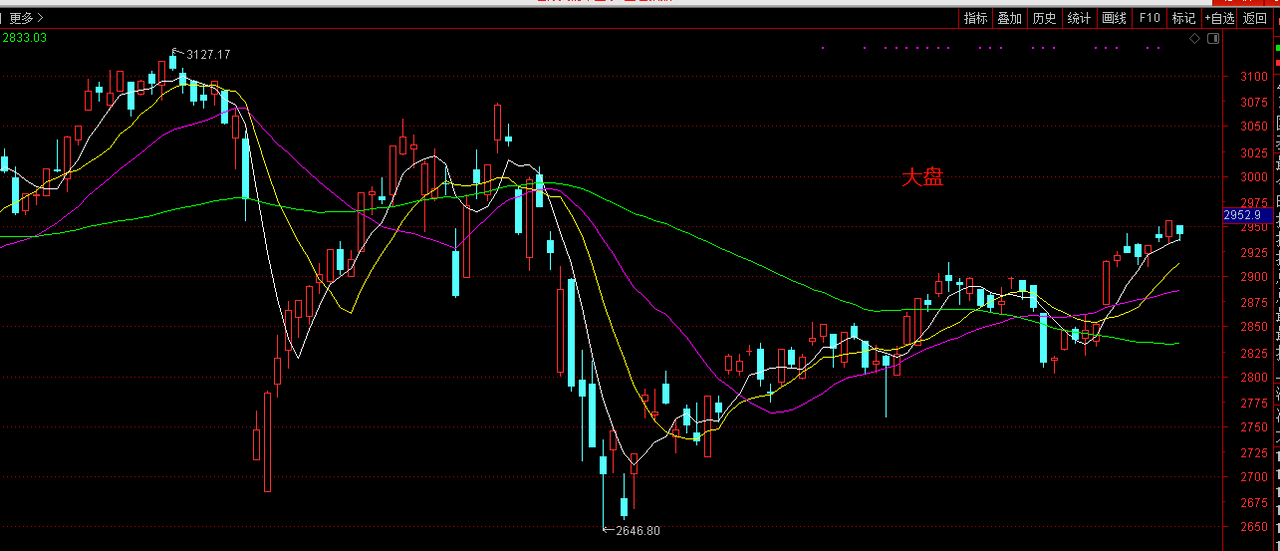Open the 历史 history view
The image size is (1280, 551).
(x=1044, y=18)
